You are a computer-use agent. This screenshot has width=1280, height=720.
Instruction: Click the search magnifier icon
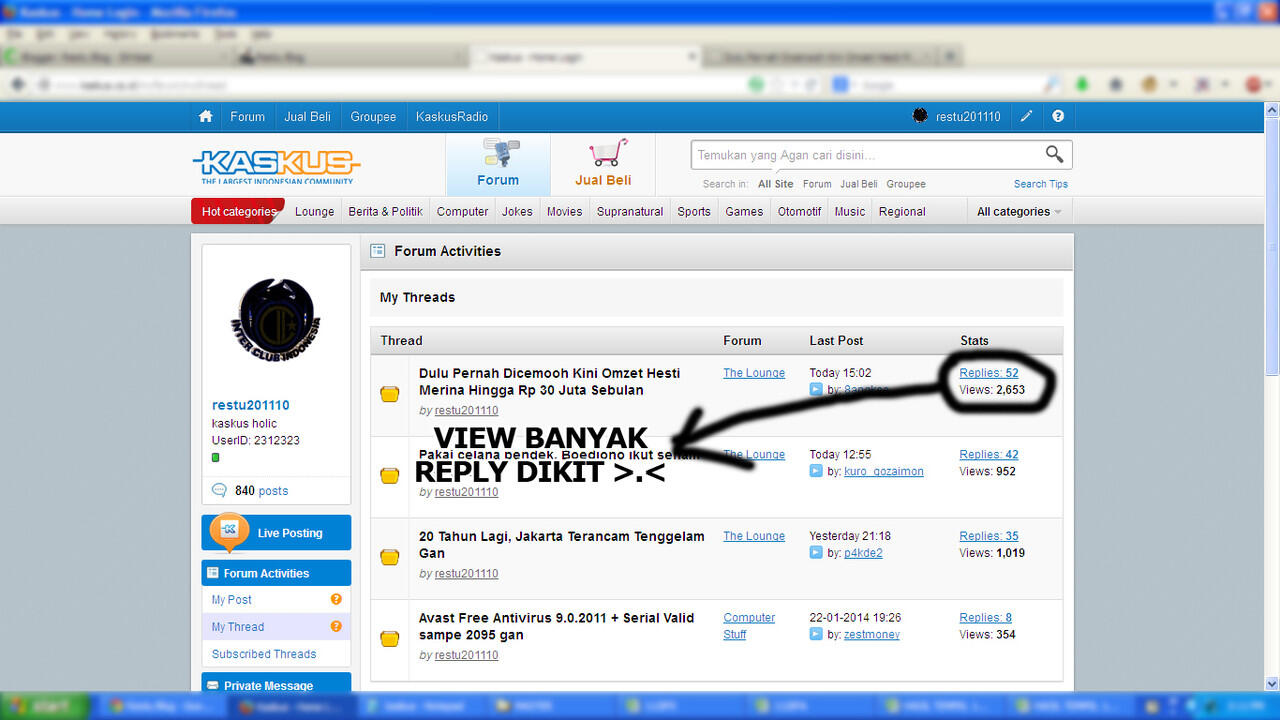[x=1054, y=154]
